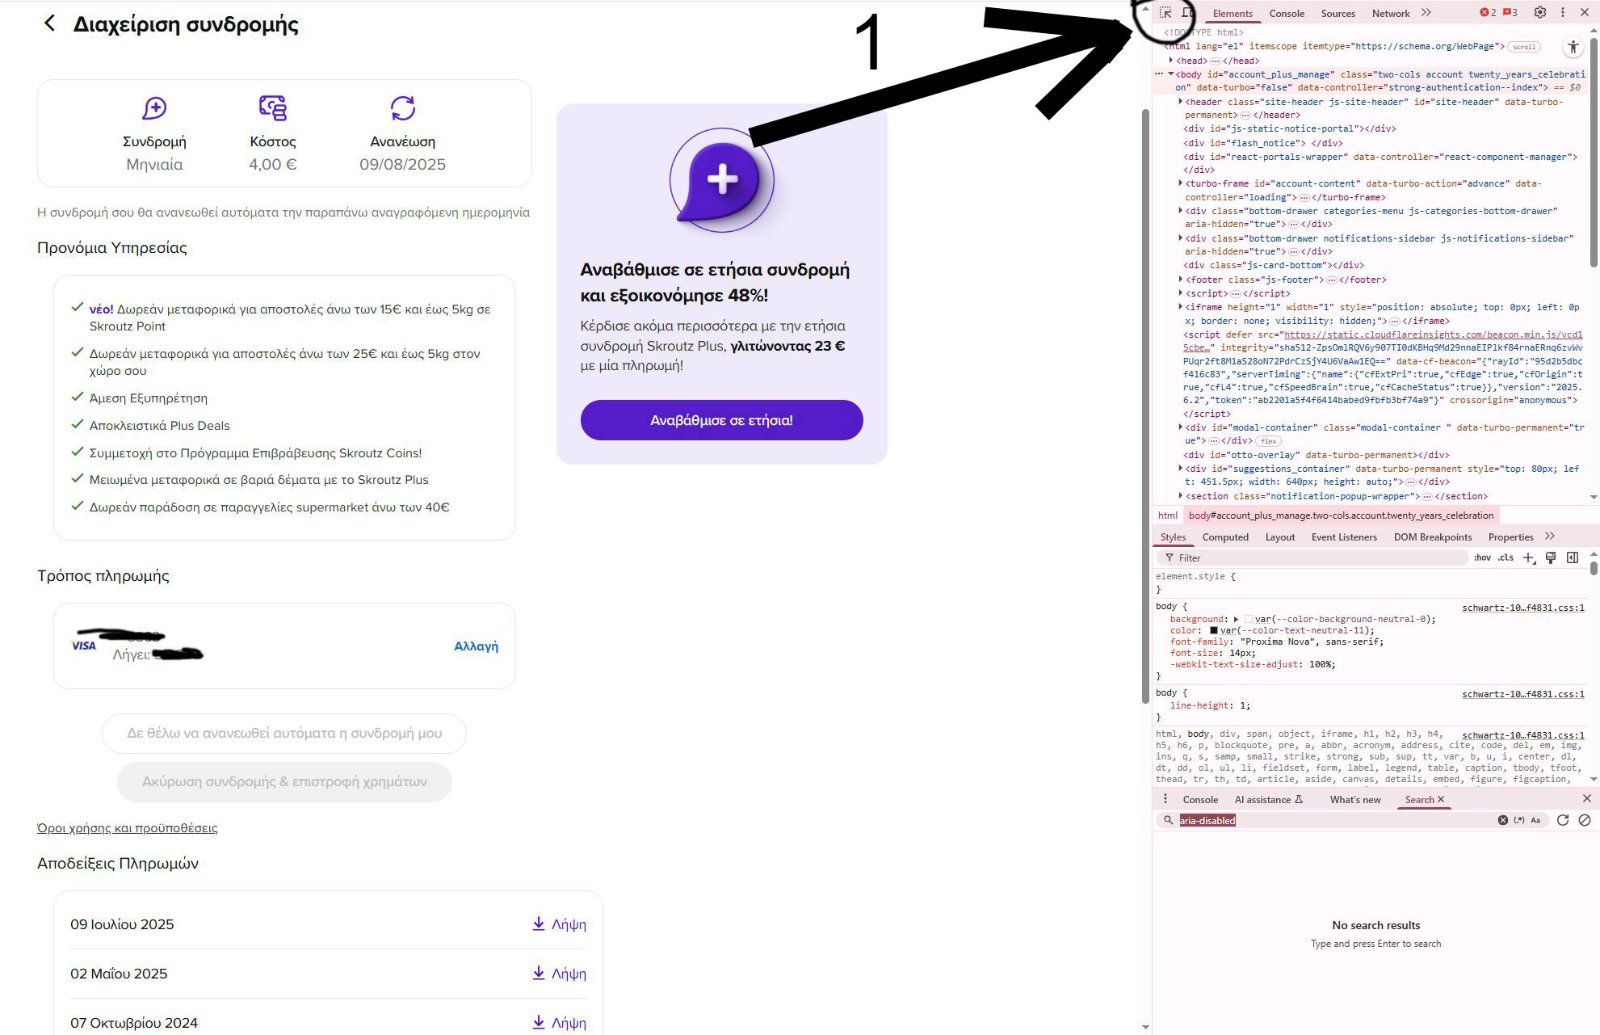The width and height of the screenshot is (1600, 1035).
Task: Close the Search tab with its X
Action: pyautogui.click(x=1441, y=799)
